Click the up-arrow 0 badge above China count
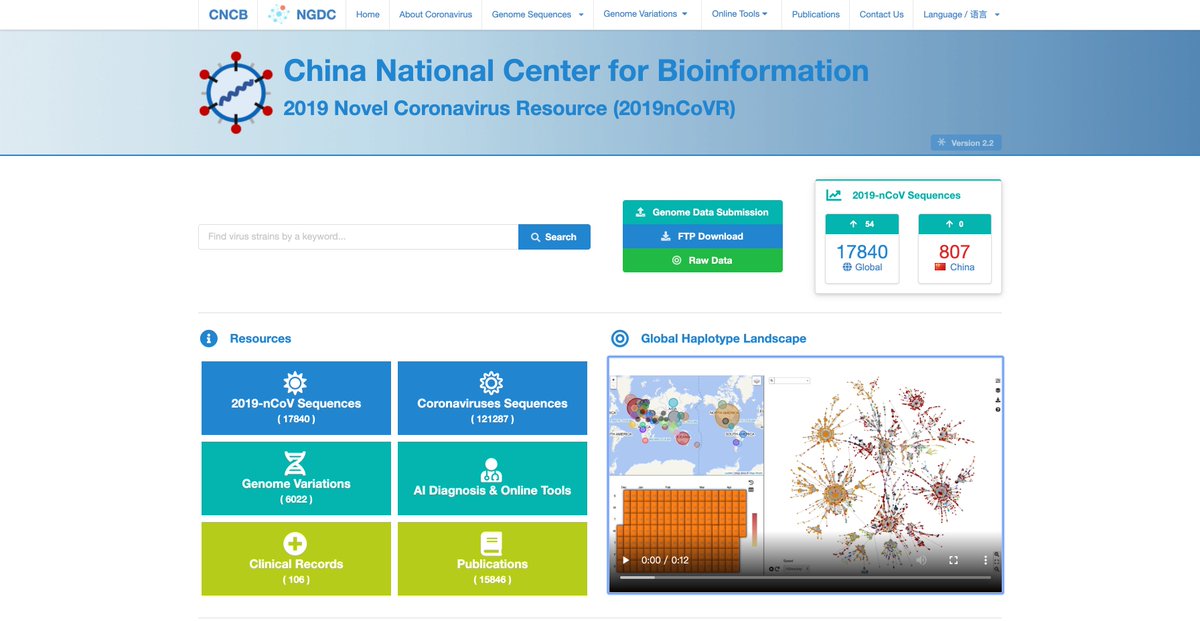Image resolution: width=1200 pixels, height=621 pixels. pyautogui.click(x=955, y=224)
